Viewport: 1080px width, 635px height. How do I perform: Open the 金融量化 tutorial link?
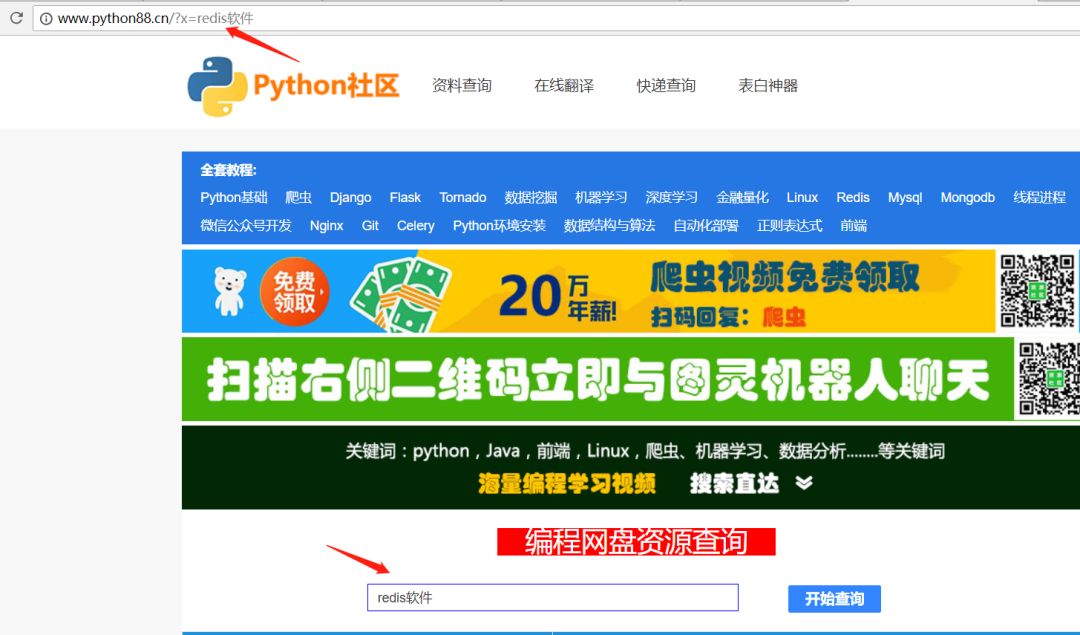coord(742,198)
